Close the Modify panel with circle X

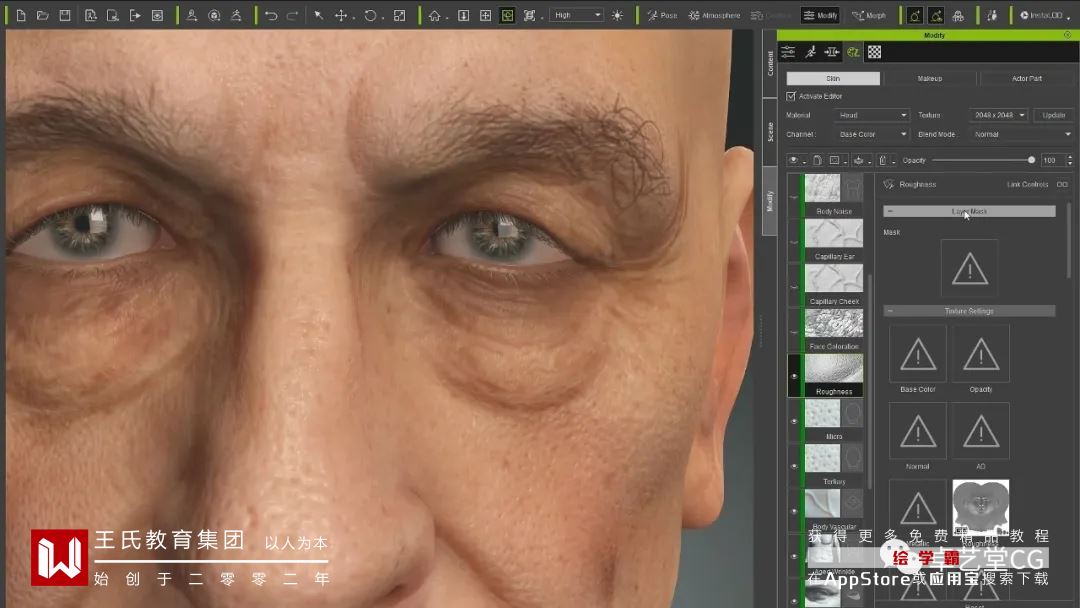pos(1068,35)
